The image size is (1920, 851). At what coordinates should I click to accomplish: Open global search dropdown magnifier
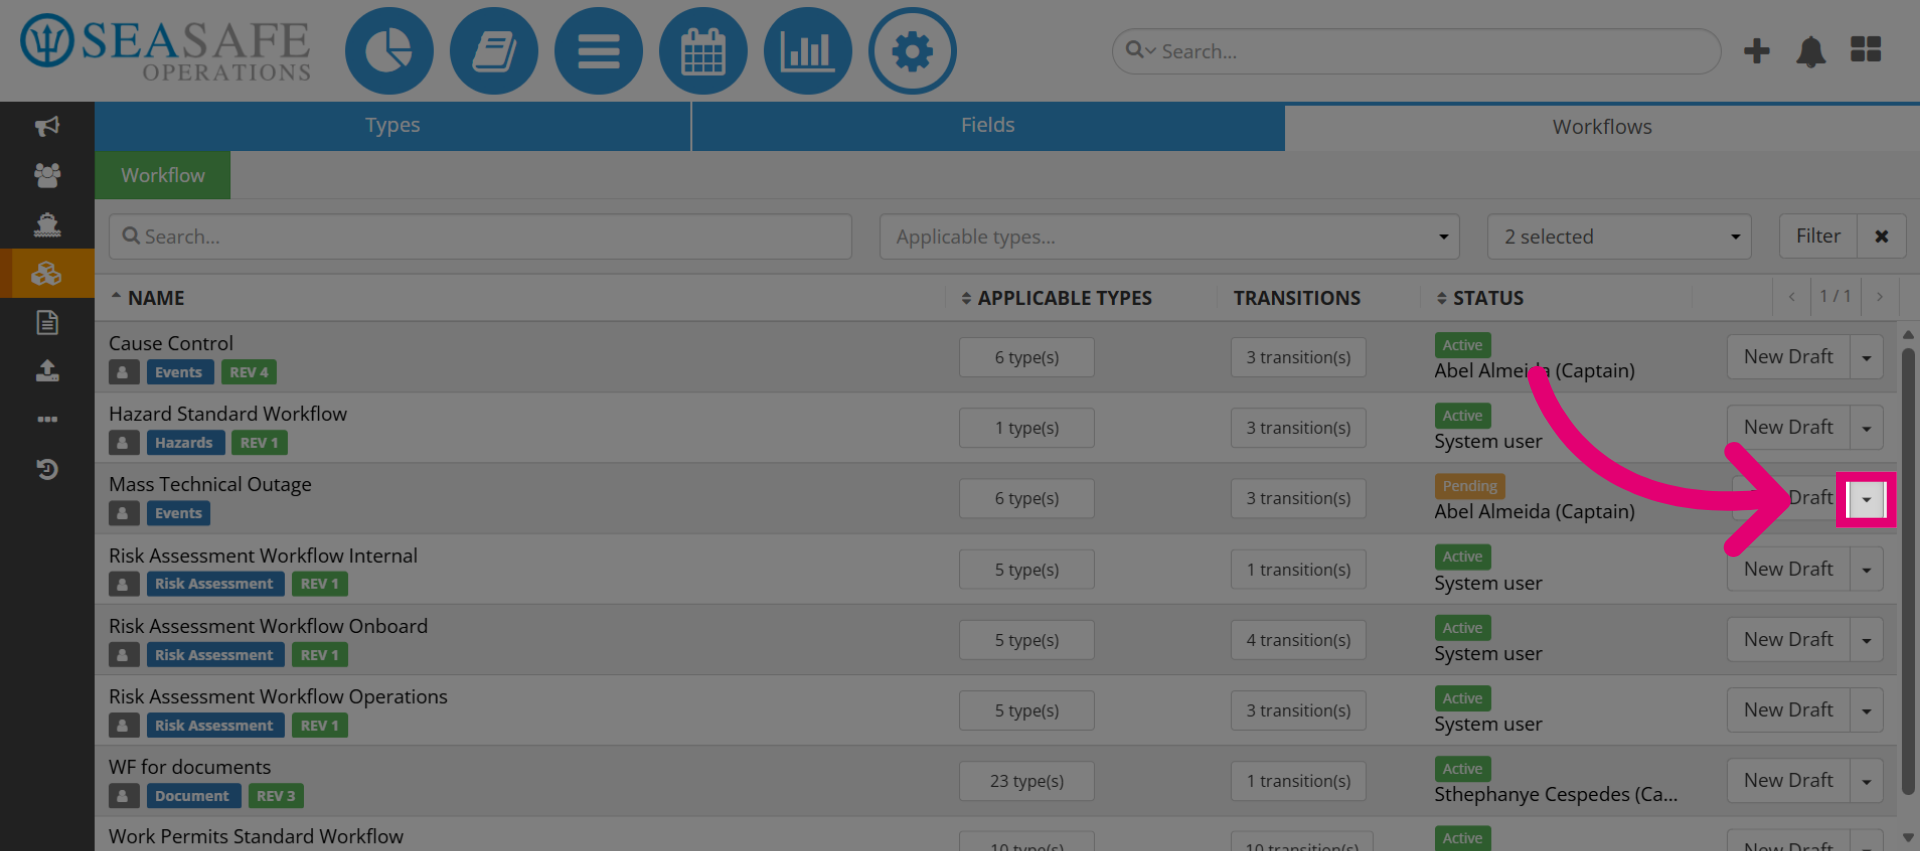1140,50
